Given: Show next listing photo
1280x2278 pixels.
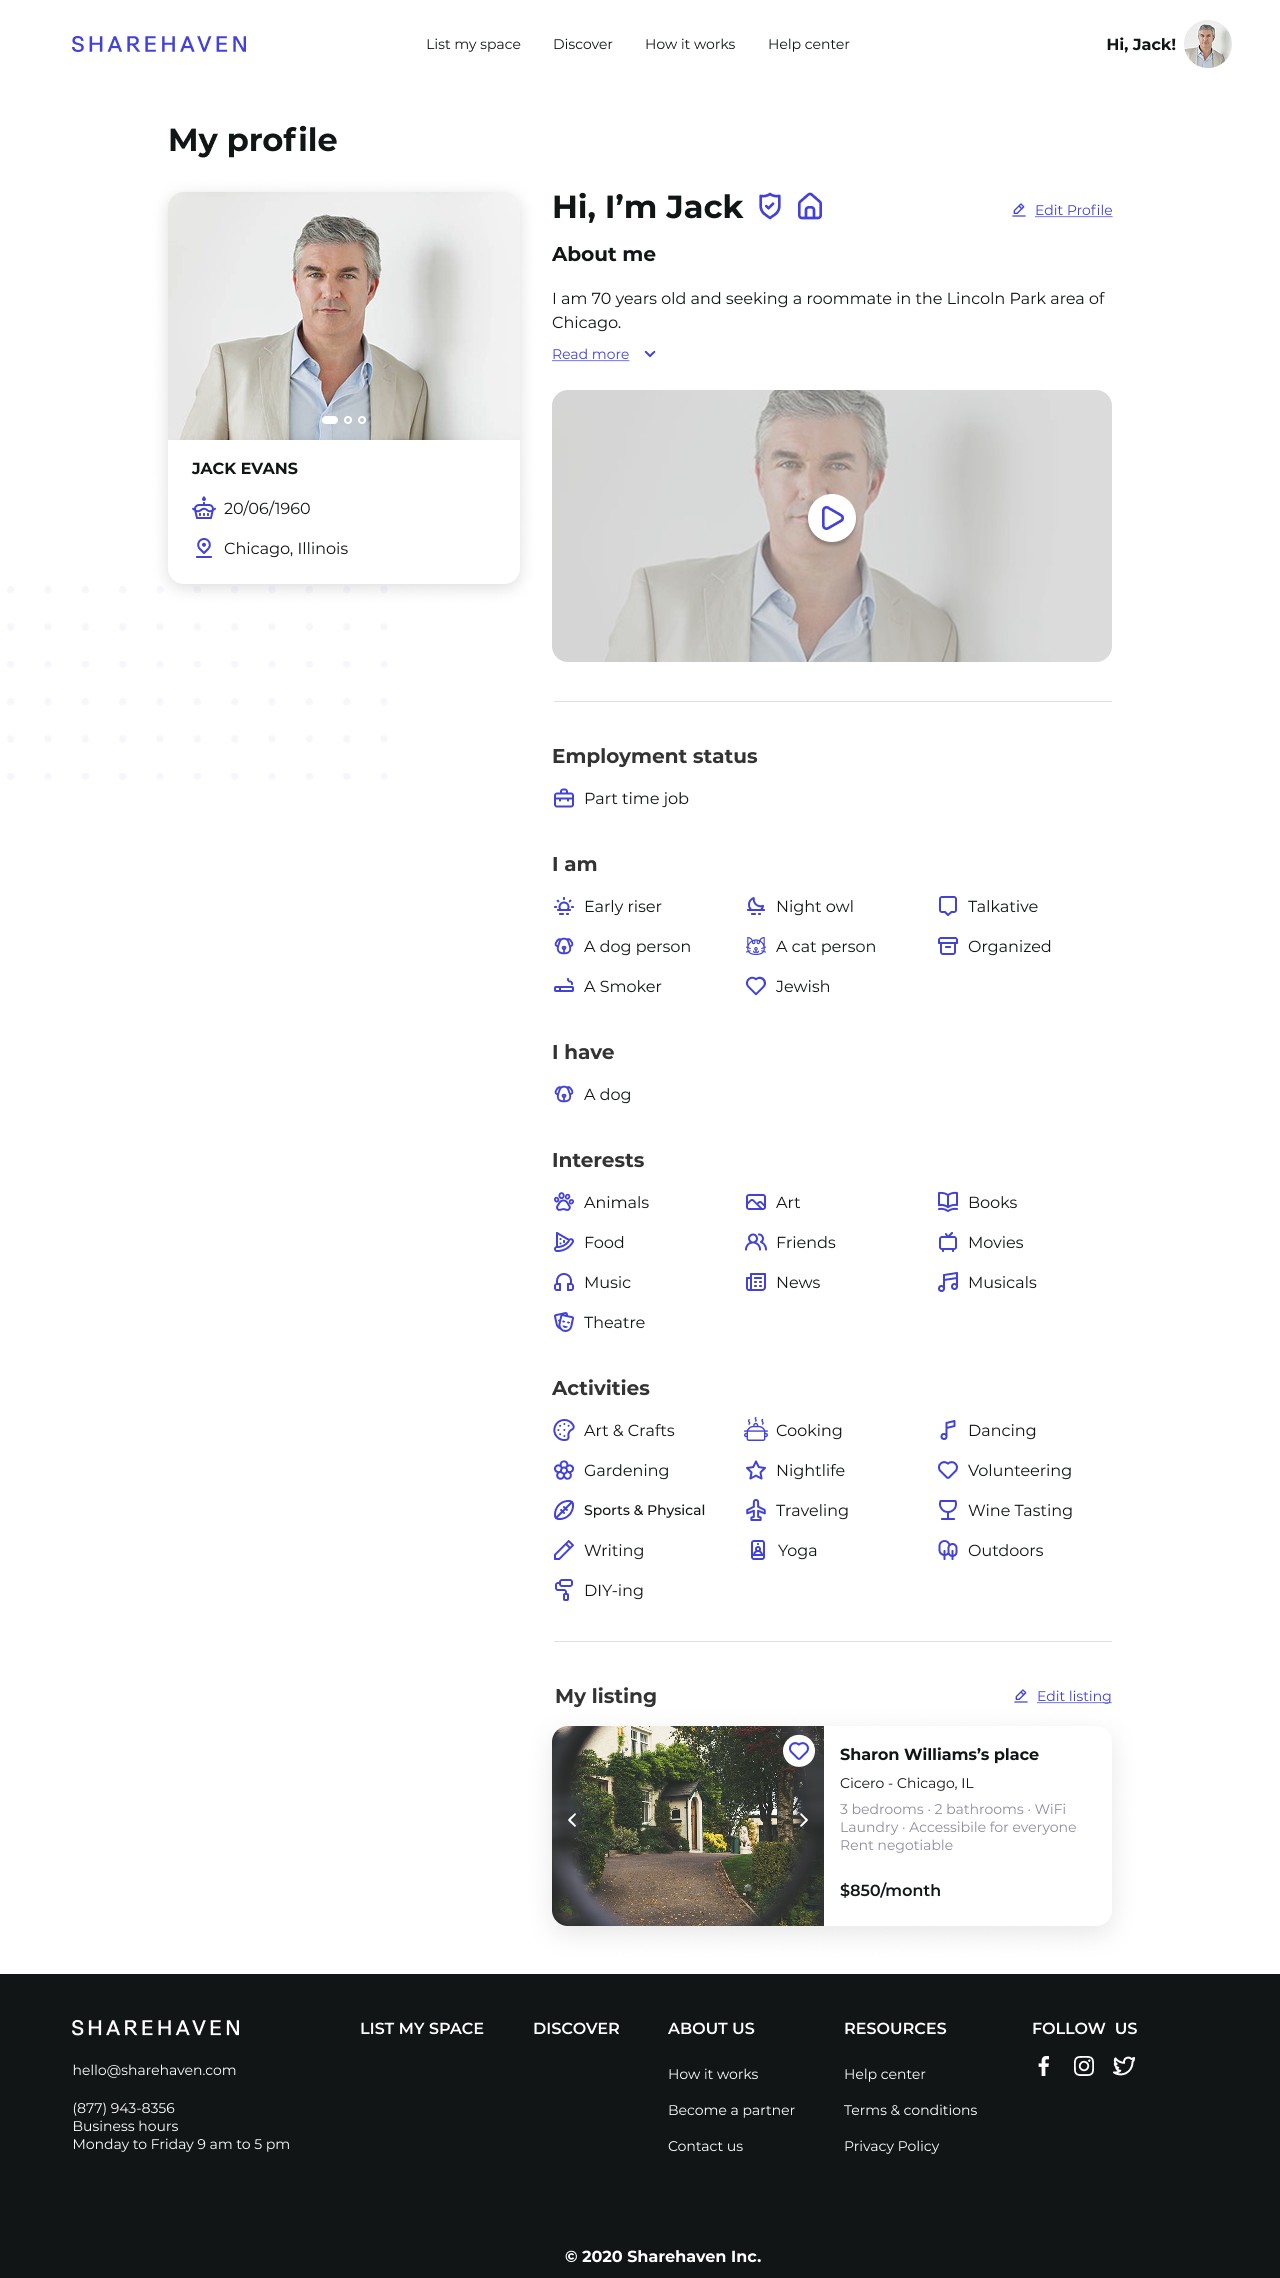Looking at the screenshot, I should tap(803, 1820).
